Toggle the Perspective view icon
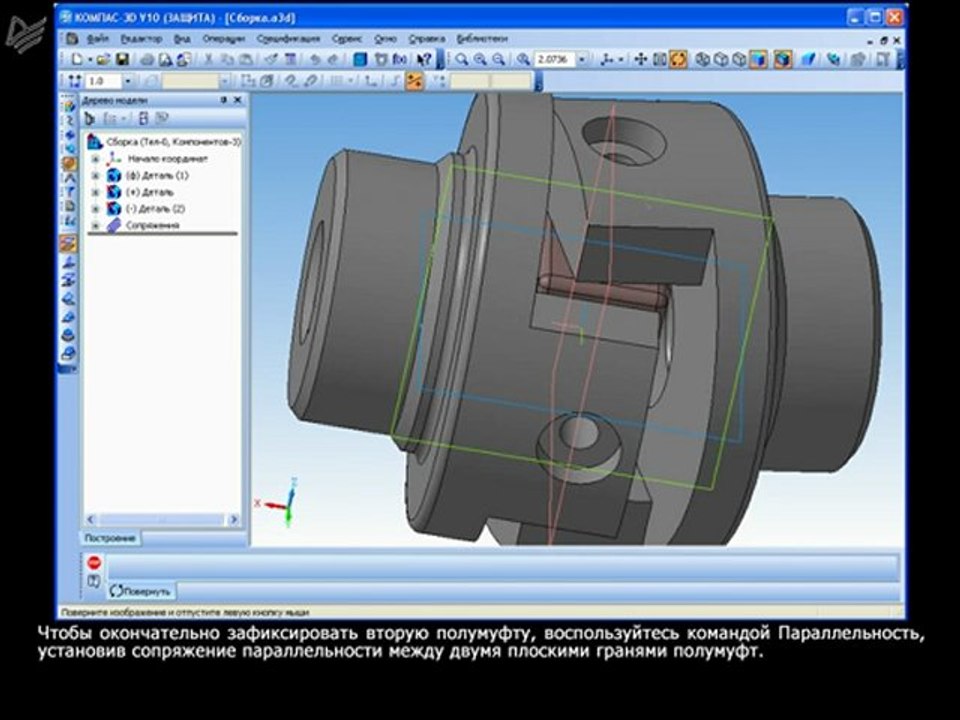This screenshot has height=720, width=960. 809,59
